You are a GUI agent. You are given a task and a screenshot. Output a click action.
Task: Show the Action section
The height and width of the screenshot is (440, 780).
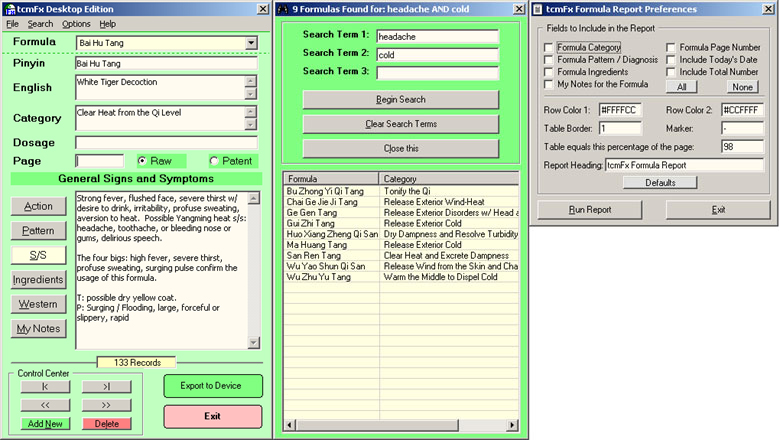[x=38, y=206]
